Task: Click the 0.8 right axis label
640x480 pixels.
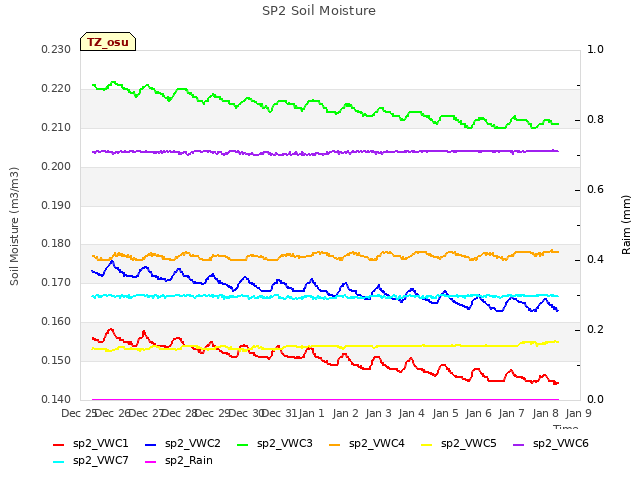Action: (x=595, y=120)
